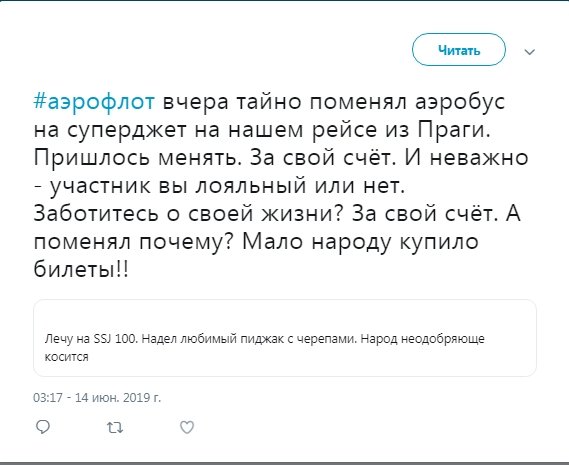Image resolution: width=569 pixels, height=465 pixels.
Task: Open the #аэрофлот hashtag link
Action: (94, 102)
